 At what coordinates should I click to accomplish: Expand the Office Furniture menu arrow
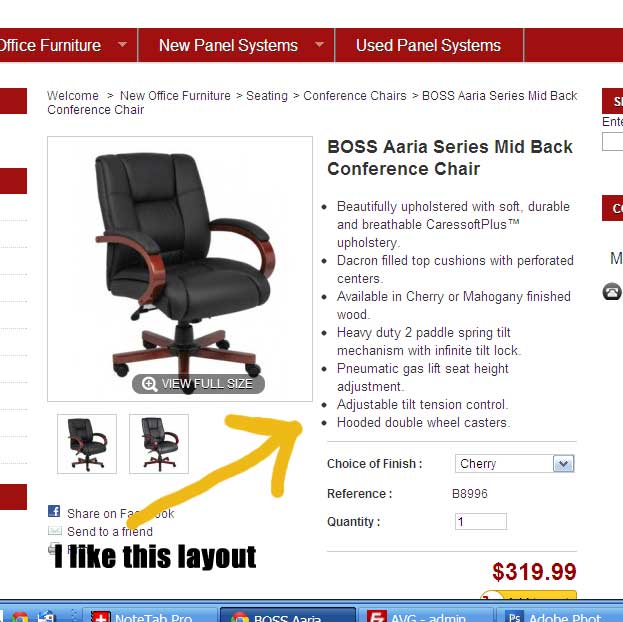122,45
